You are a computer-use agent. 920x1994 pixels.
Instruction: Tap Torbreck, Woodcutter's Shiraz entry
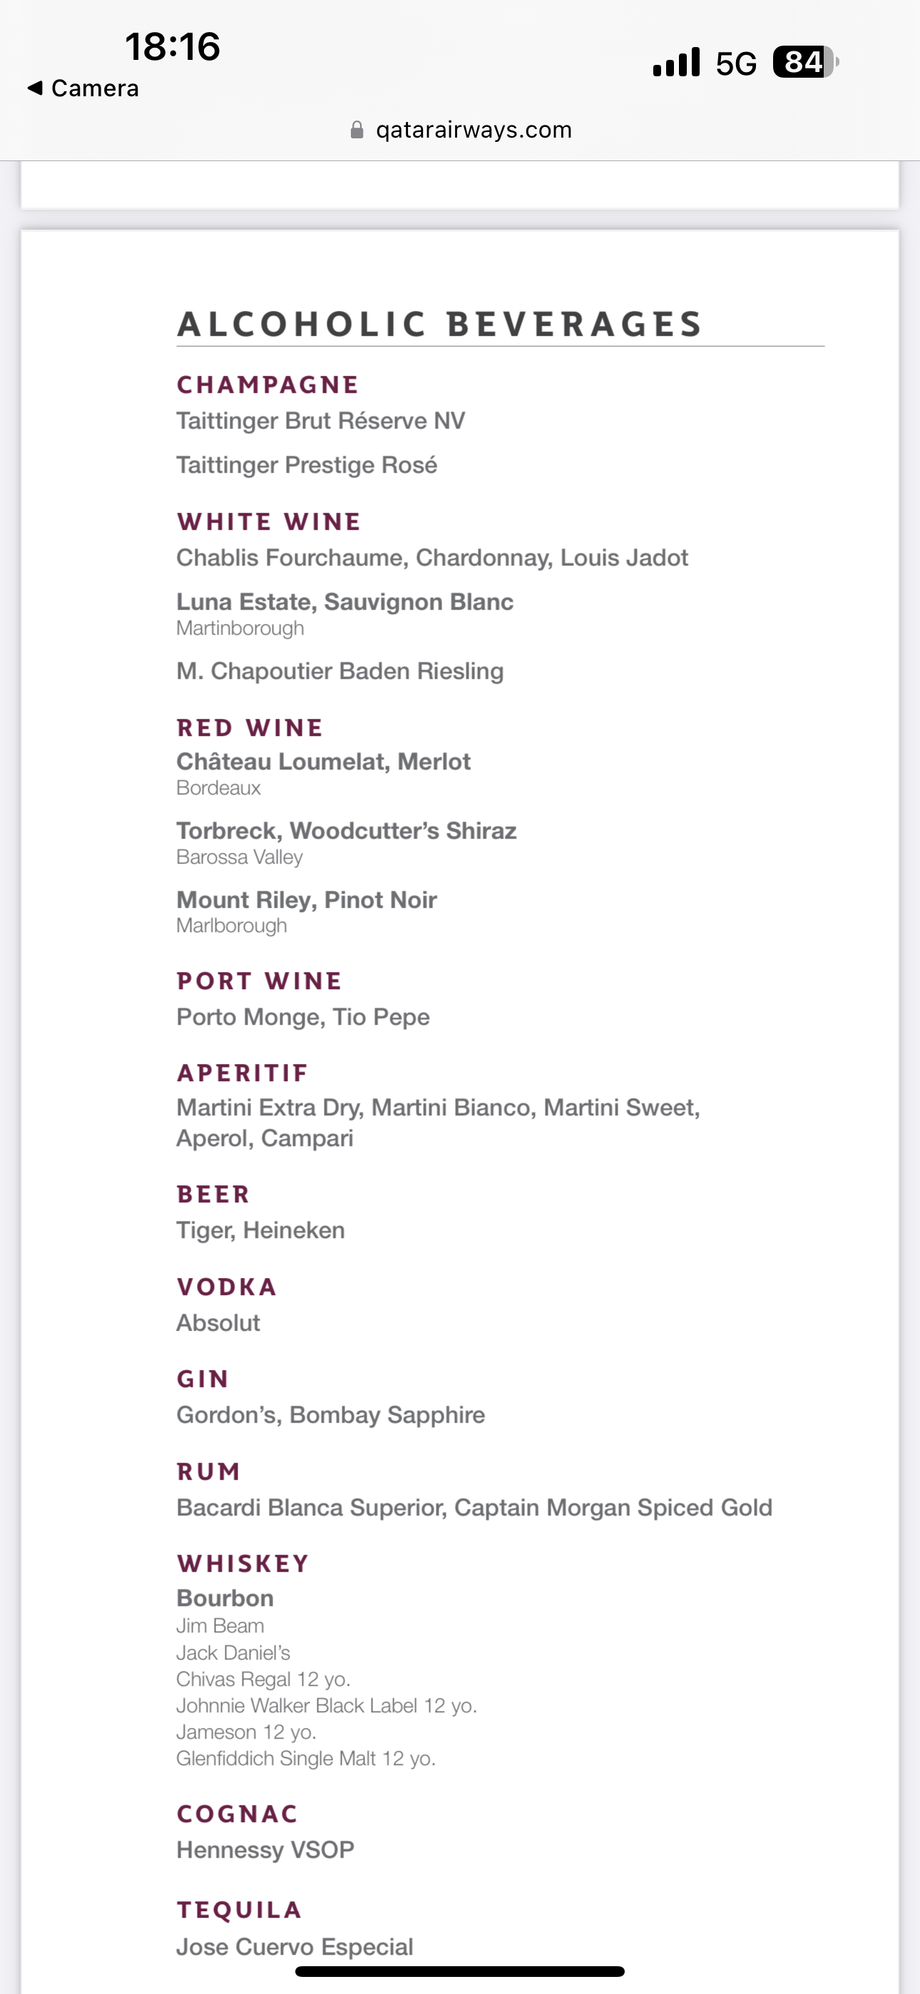coord(347,831)
